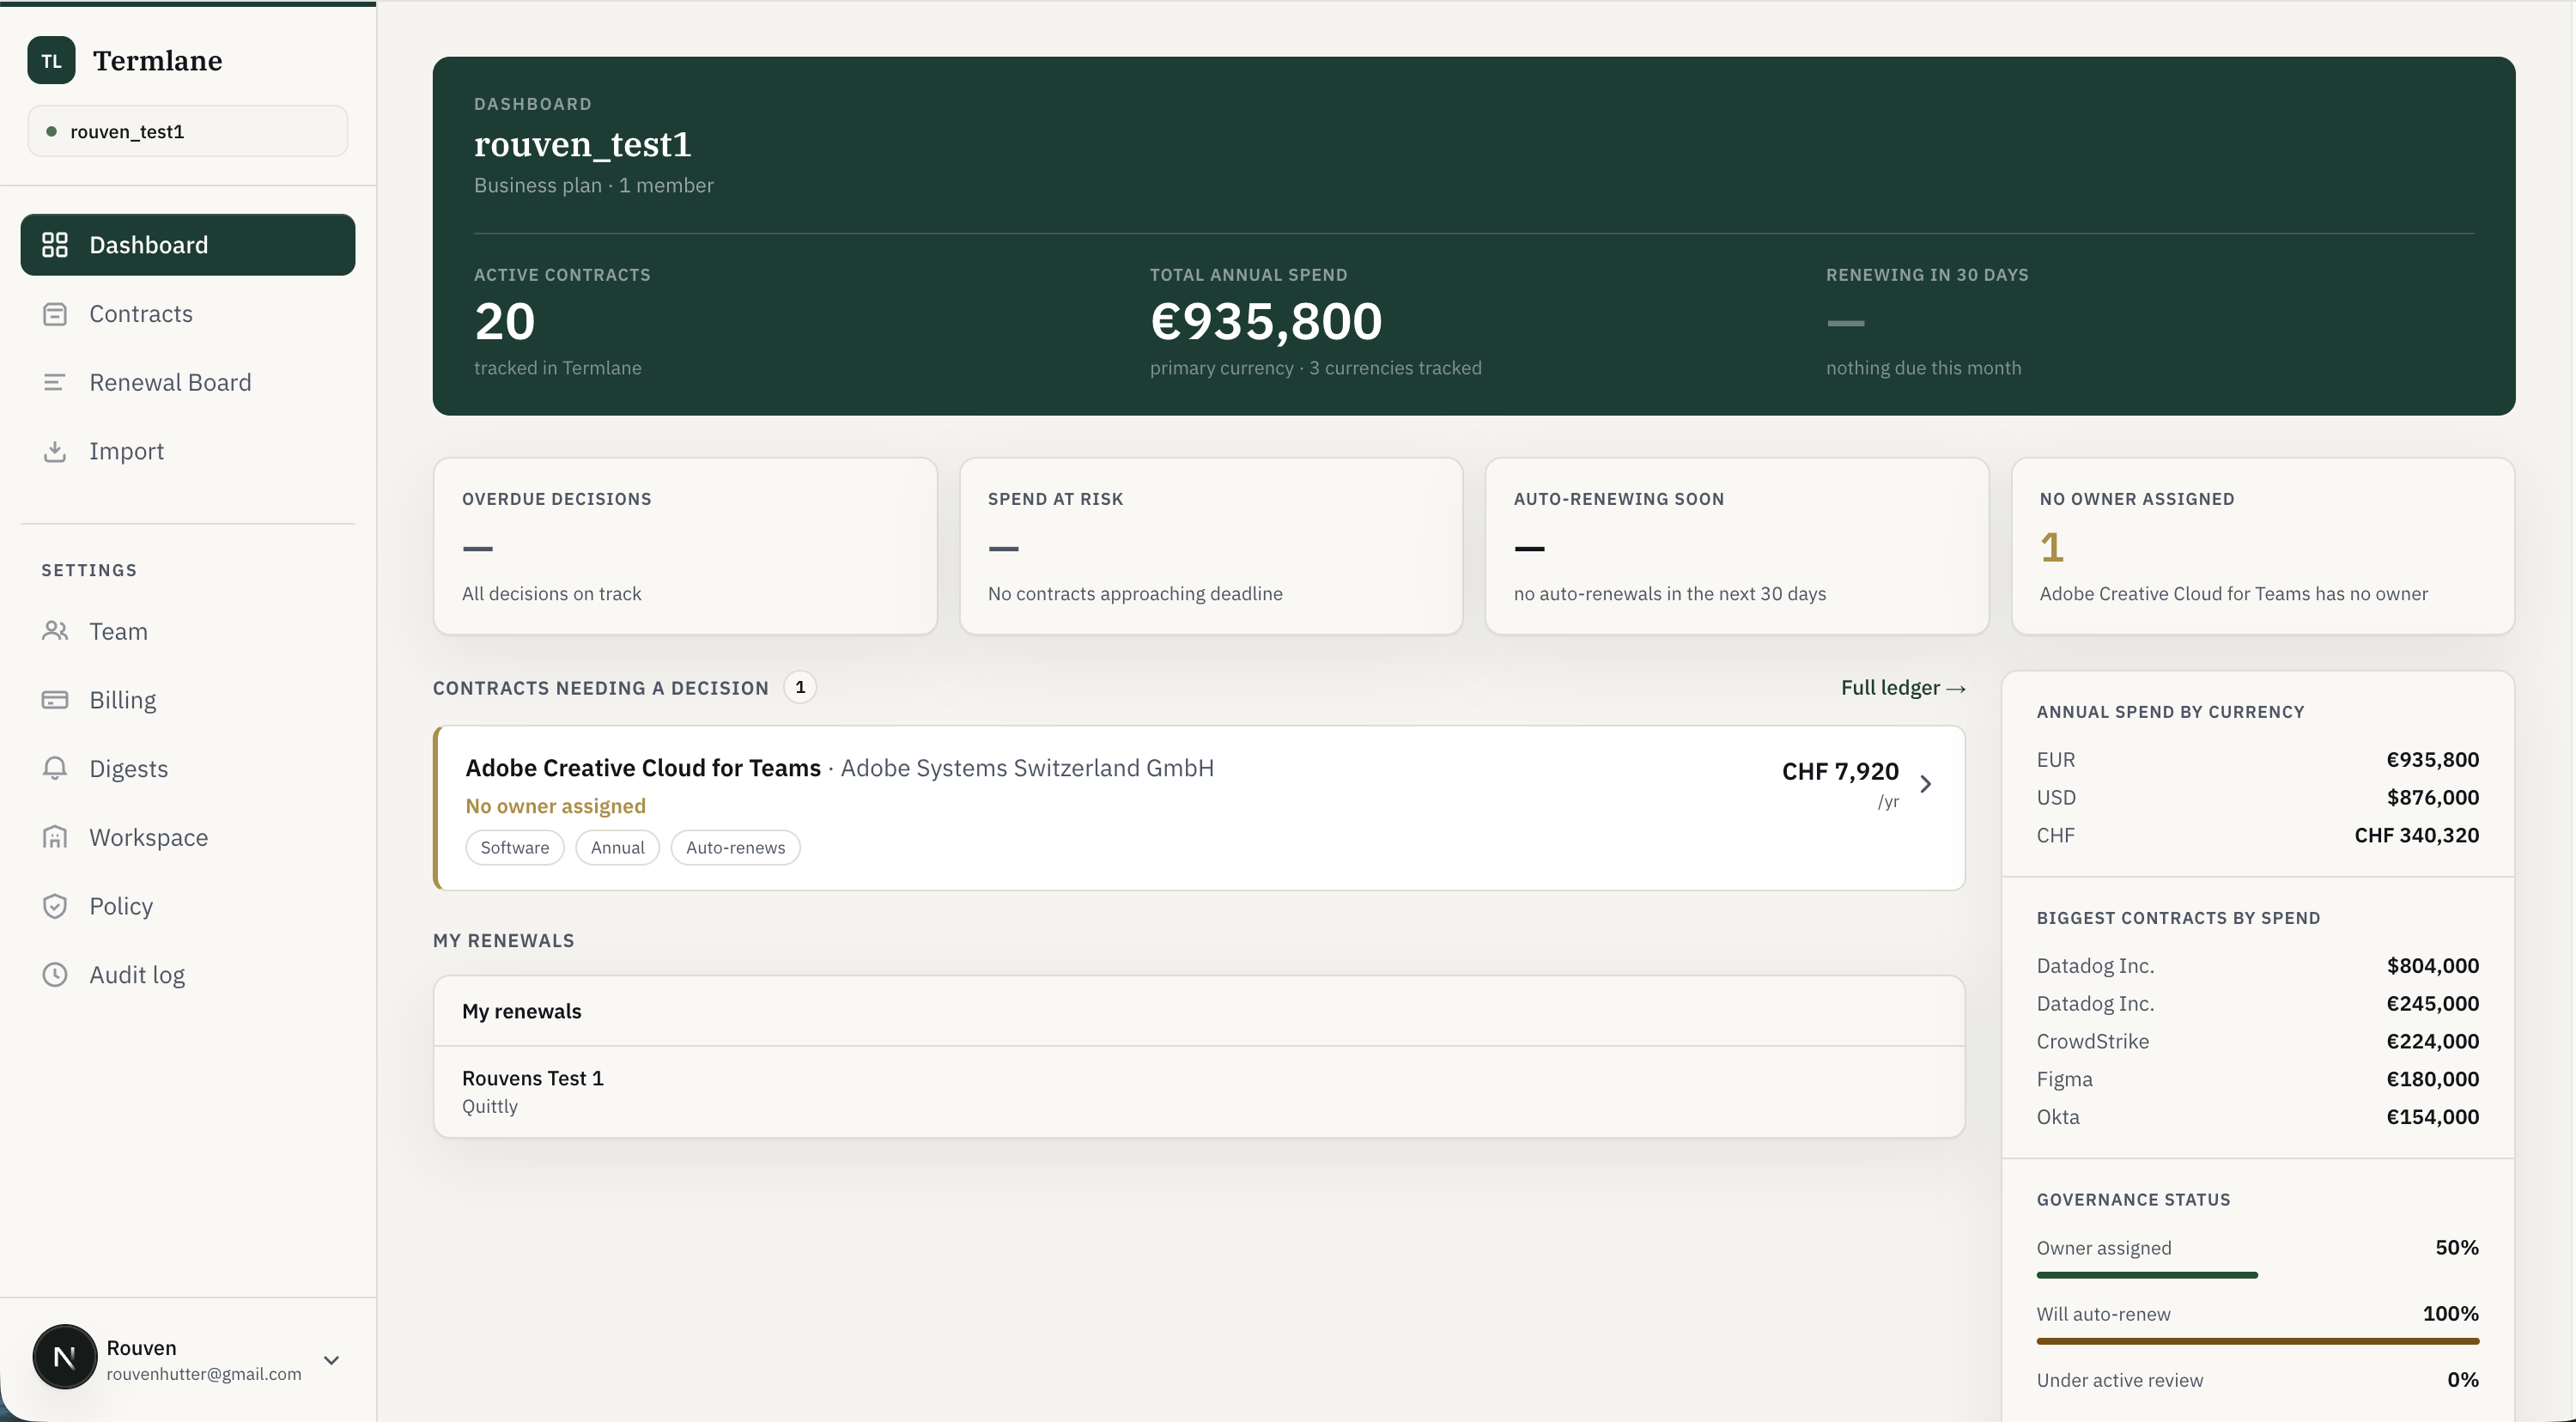Screen dimensions: 2576x1422
Task: Click the Import download icon
Action: pyautogui.click(x=55, y=451)
